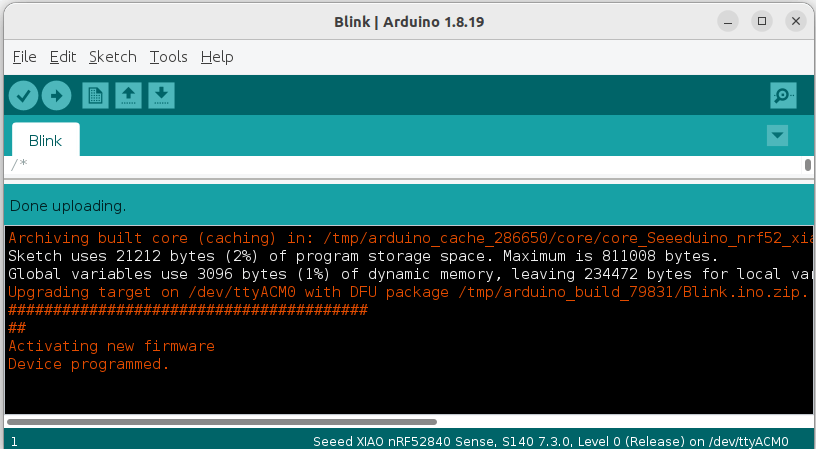Click the editor vertical scrollbar handle
Viewport: 816px width, 449px height.
tap(807, 165)
